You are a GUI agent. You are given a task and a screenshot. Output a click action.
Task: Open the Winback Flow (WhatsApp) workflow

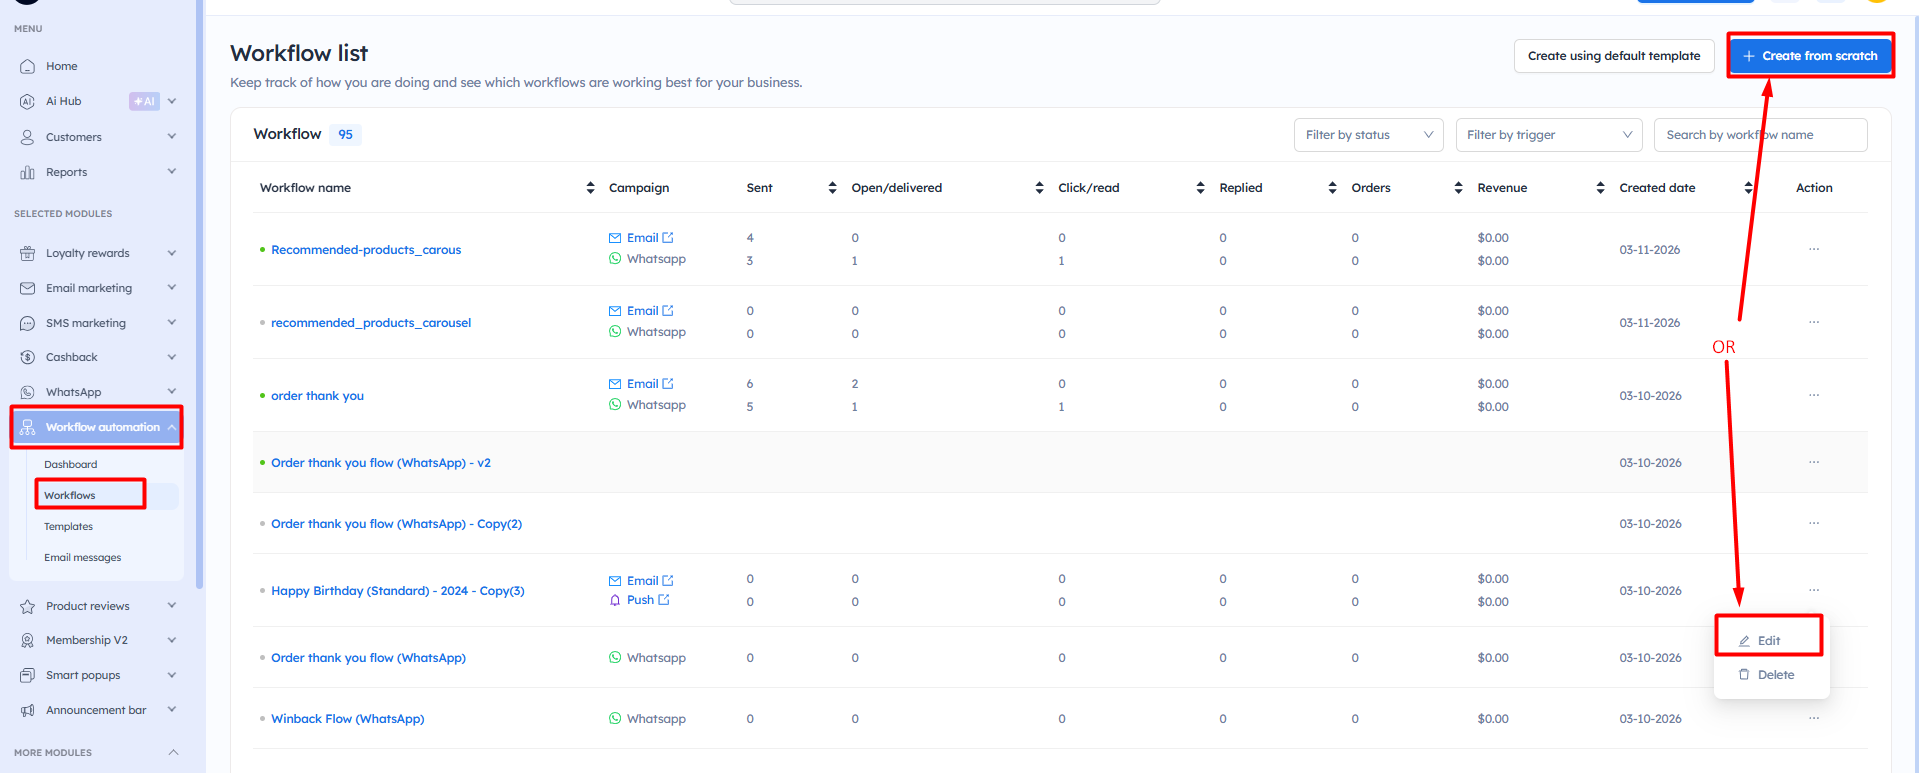[347, 719]
